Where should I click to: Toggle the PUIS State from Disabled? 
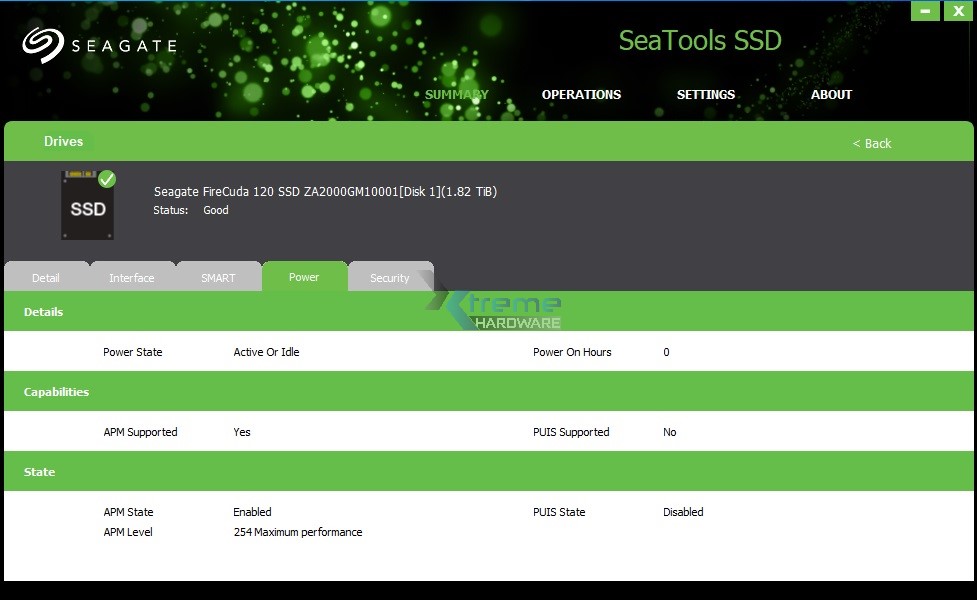click(683, 512)
